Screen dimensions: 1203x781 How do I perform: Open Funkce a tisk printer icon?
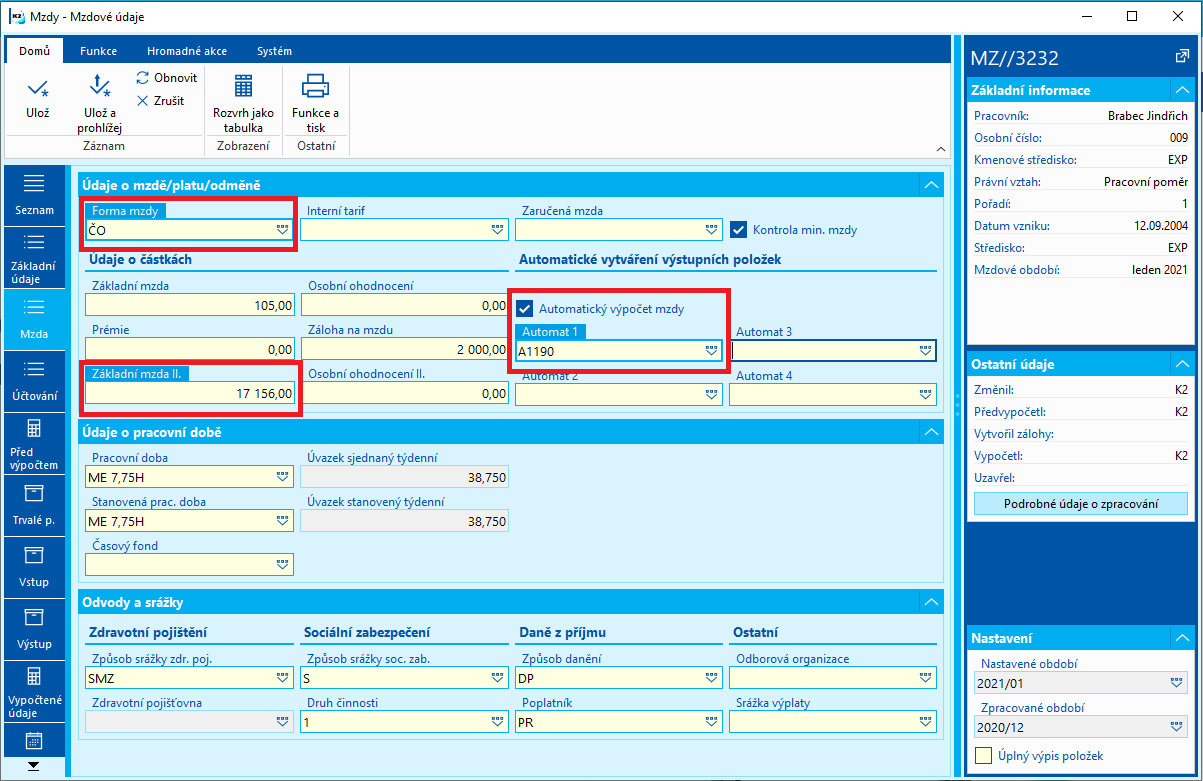(315, 87)
